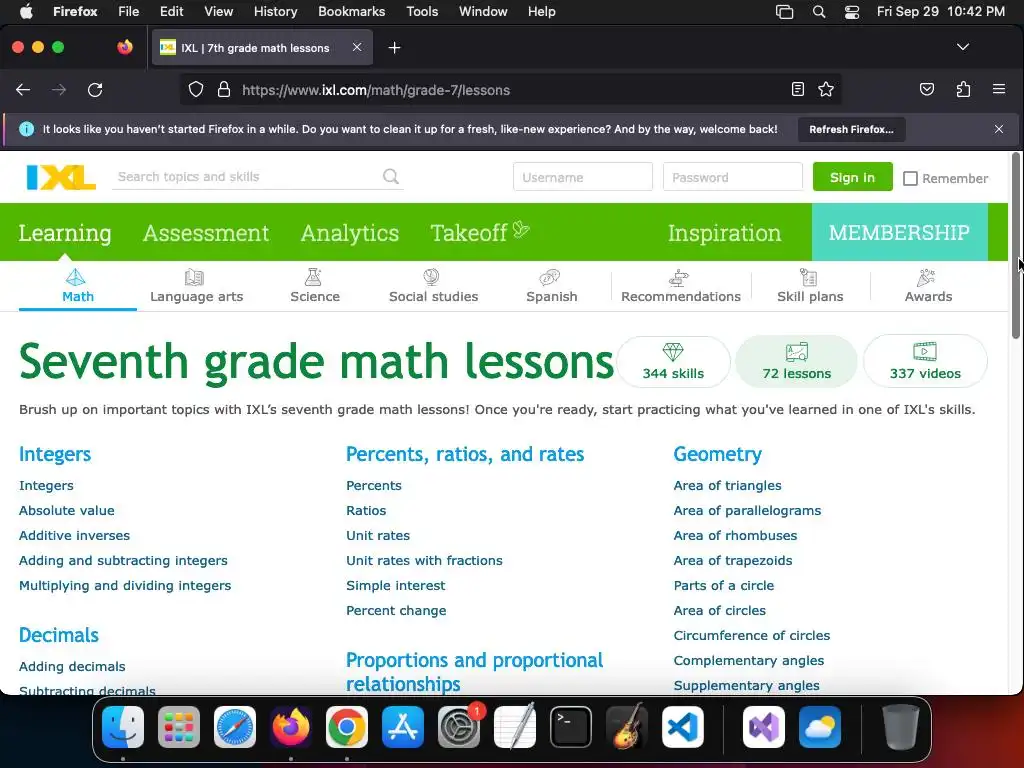This screenshot has height=768, width=1024.
Task: Open Firefox extensions panel
Action: pos(963,89)
